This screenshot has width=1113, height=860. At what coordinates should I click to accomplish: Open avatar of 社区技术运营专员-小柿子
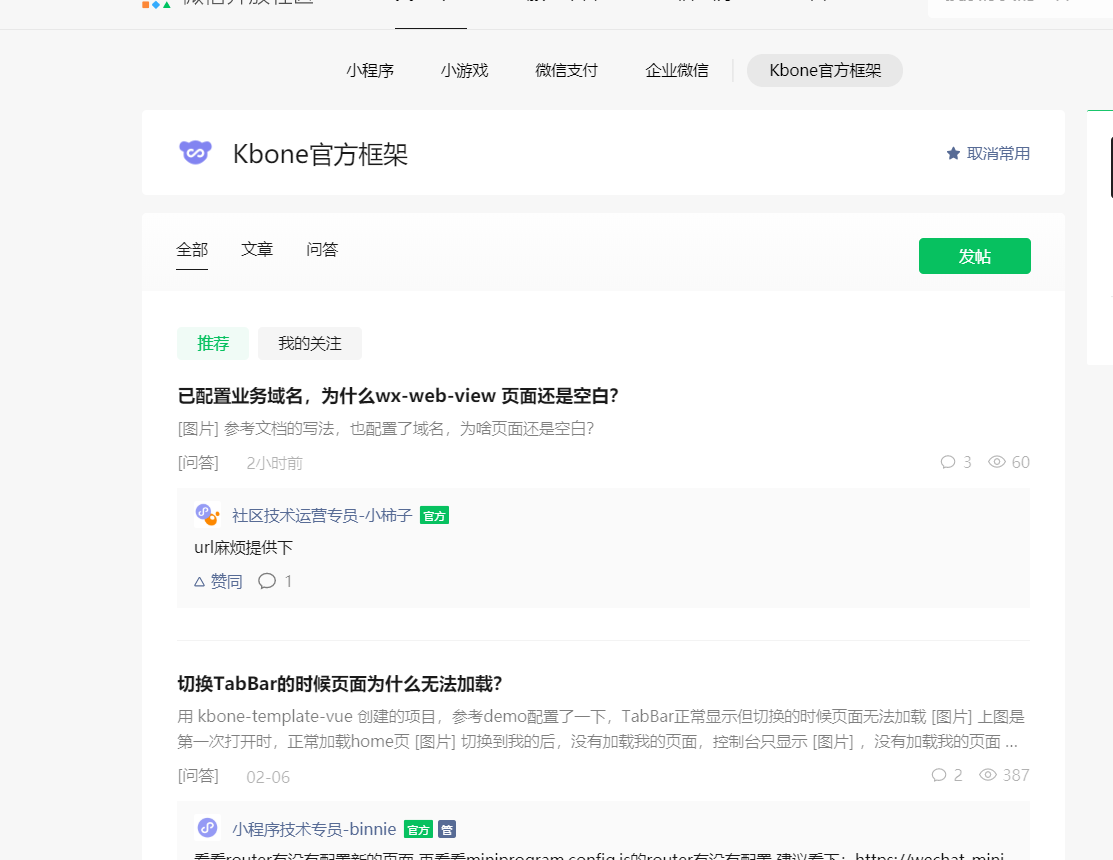pyautogui.click(x=207, y=514)
